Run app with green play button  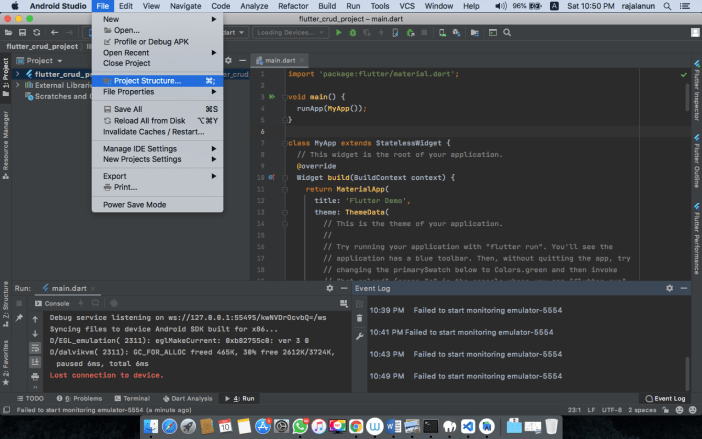click(338, 33)
